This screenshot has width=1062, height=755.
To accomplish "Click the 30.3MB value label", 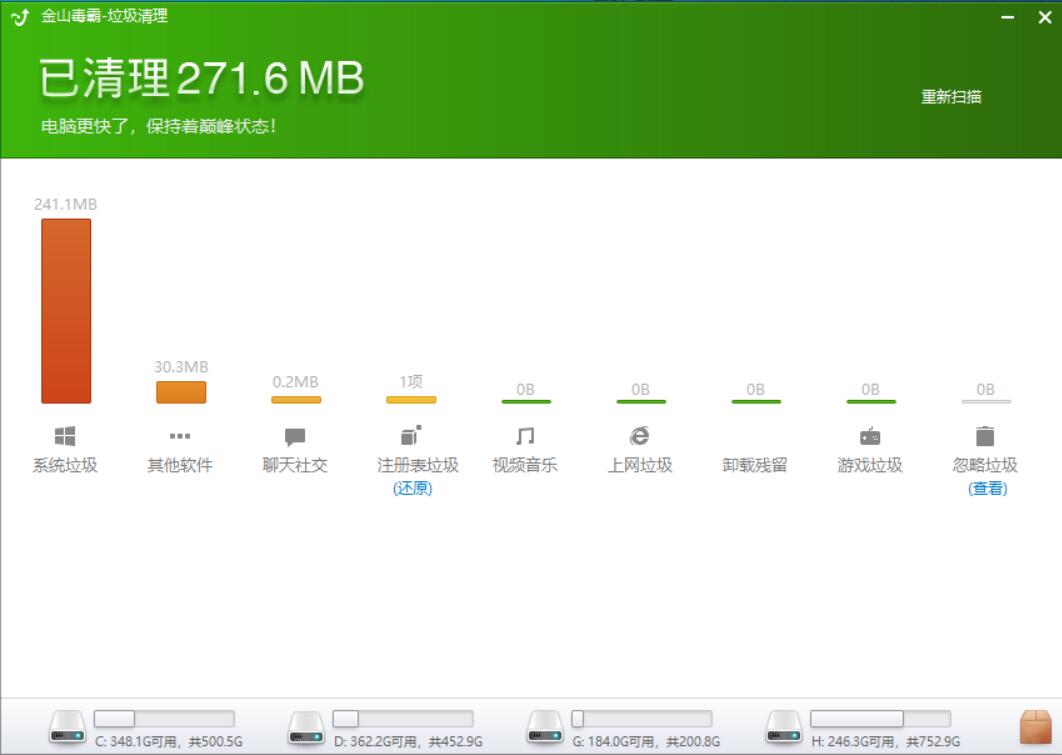I will [x=181, y=367].
